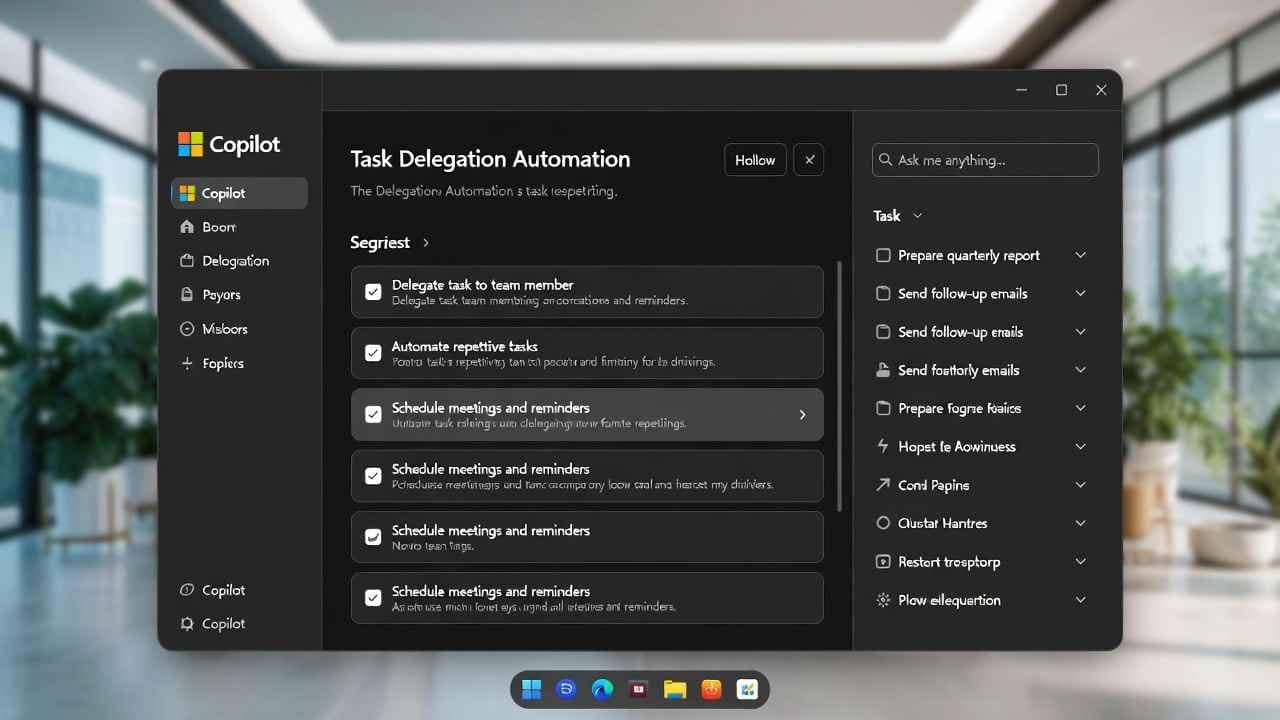Uncheck the last Schedule meetings and reminders item
This screenshot has width=1280, height=720.
[372, 598]
